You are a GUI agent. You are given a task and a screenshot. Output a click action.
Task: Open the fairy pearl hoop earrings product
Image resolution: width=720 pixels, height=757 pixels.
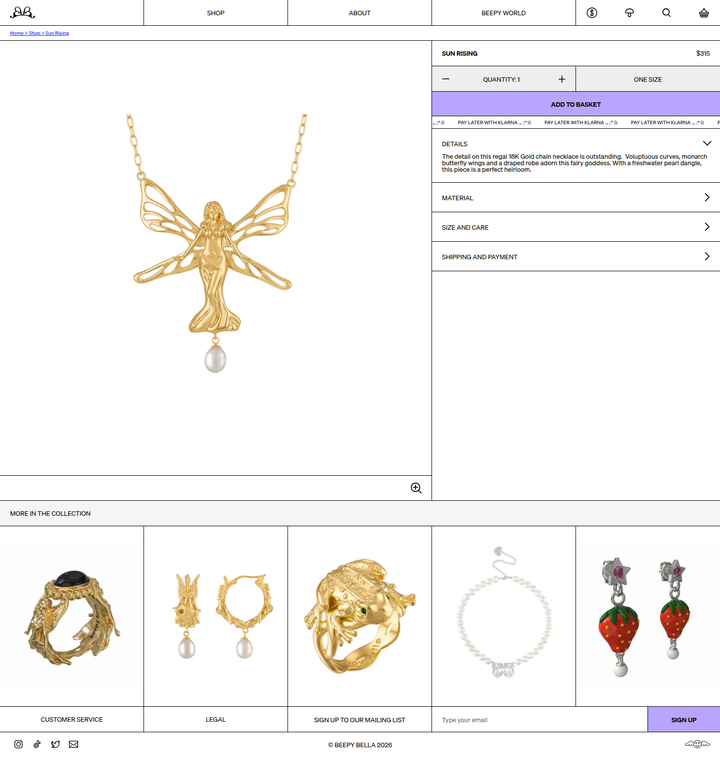[215, 616]
